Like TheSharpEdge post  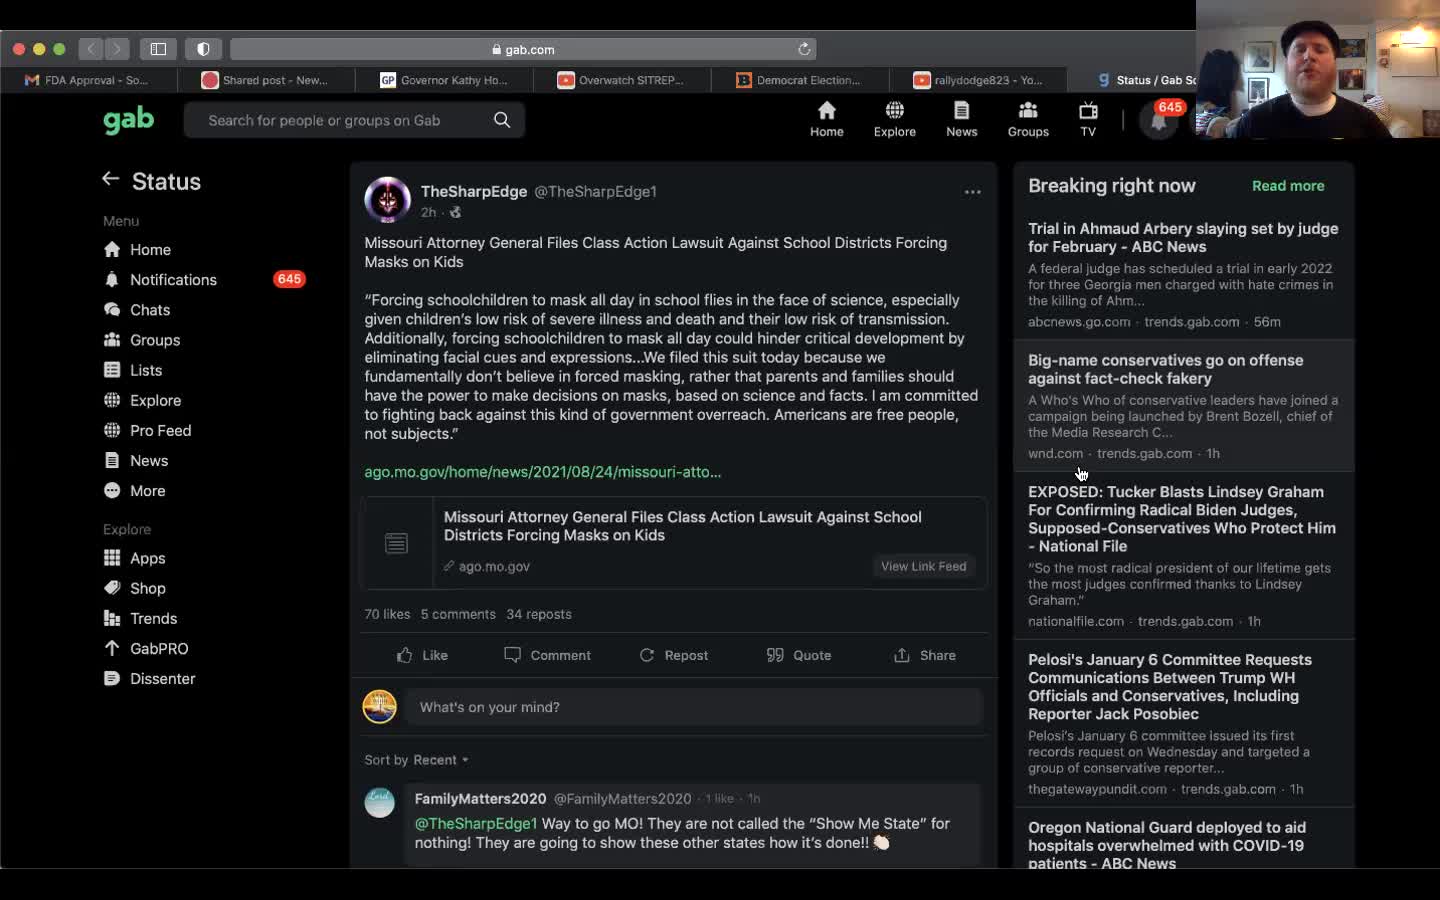[x=422, y=655]
